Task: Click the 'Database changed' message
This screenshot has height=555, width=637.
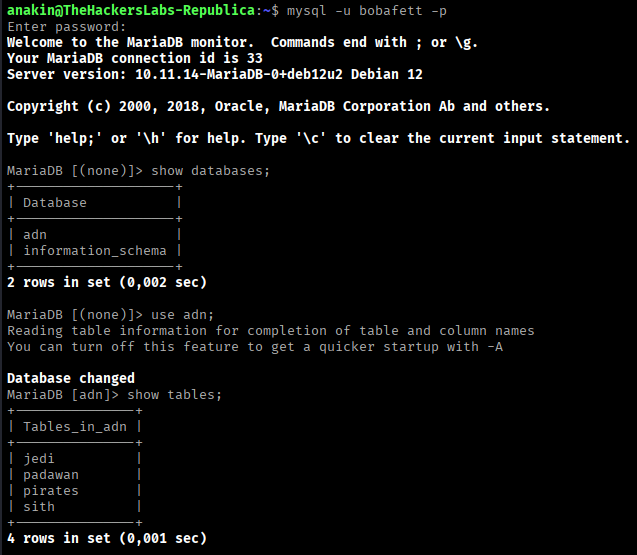Action: click(x=71, y=378)
